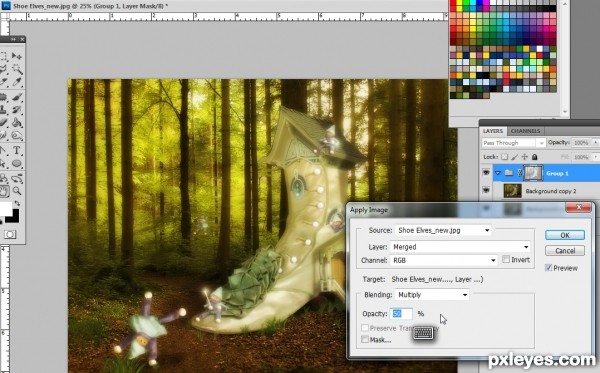The width and height of the screenshot is (600, 373).
Task: Click Cancel in Apply Image dialog
Action: [565, 251]
